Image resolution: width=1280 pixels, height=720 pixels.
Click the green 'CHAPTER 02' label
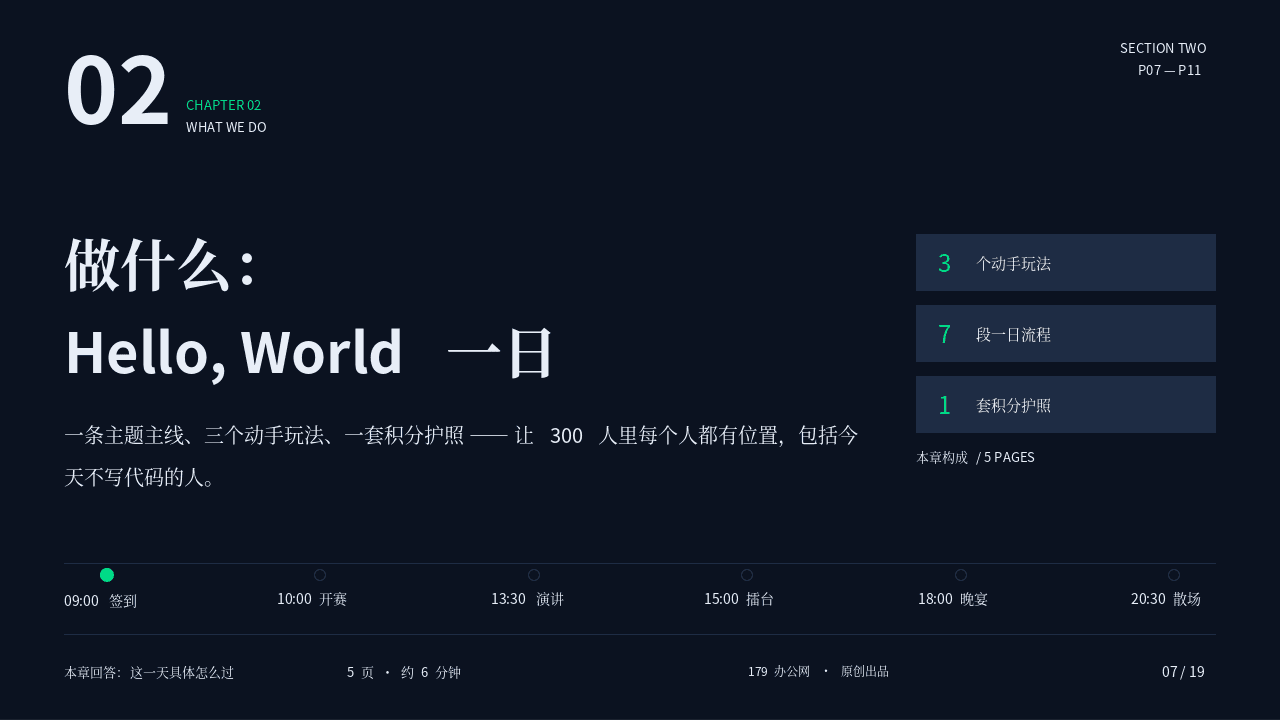click(223, 105)
